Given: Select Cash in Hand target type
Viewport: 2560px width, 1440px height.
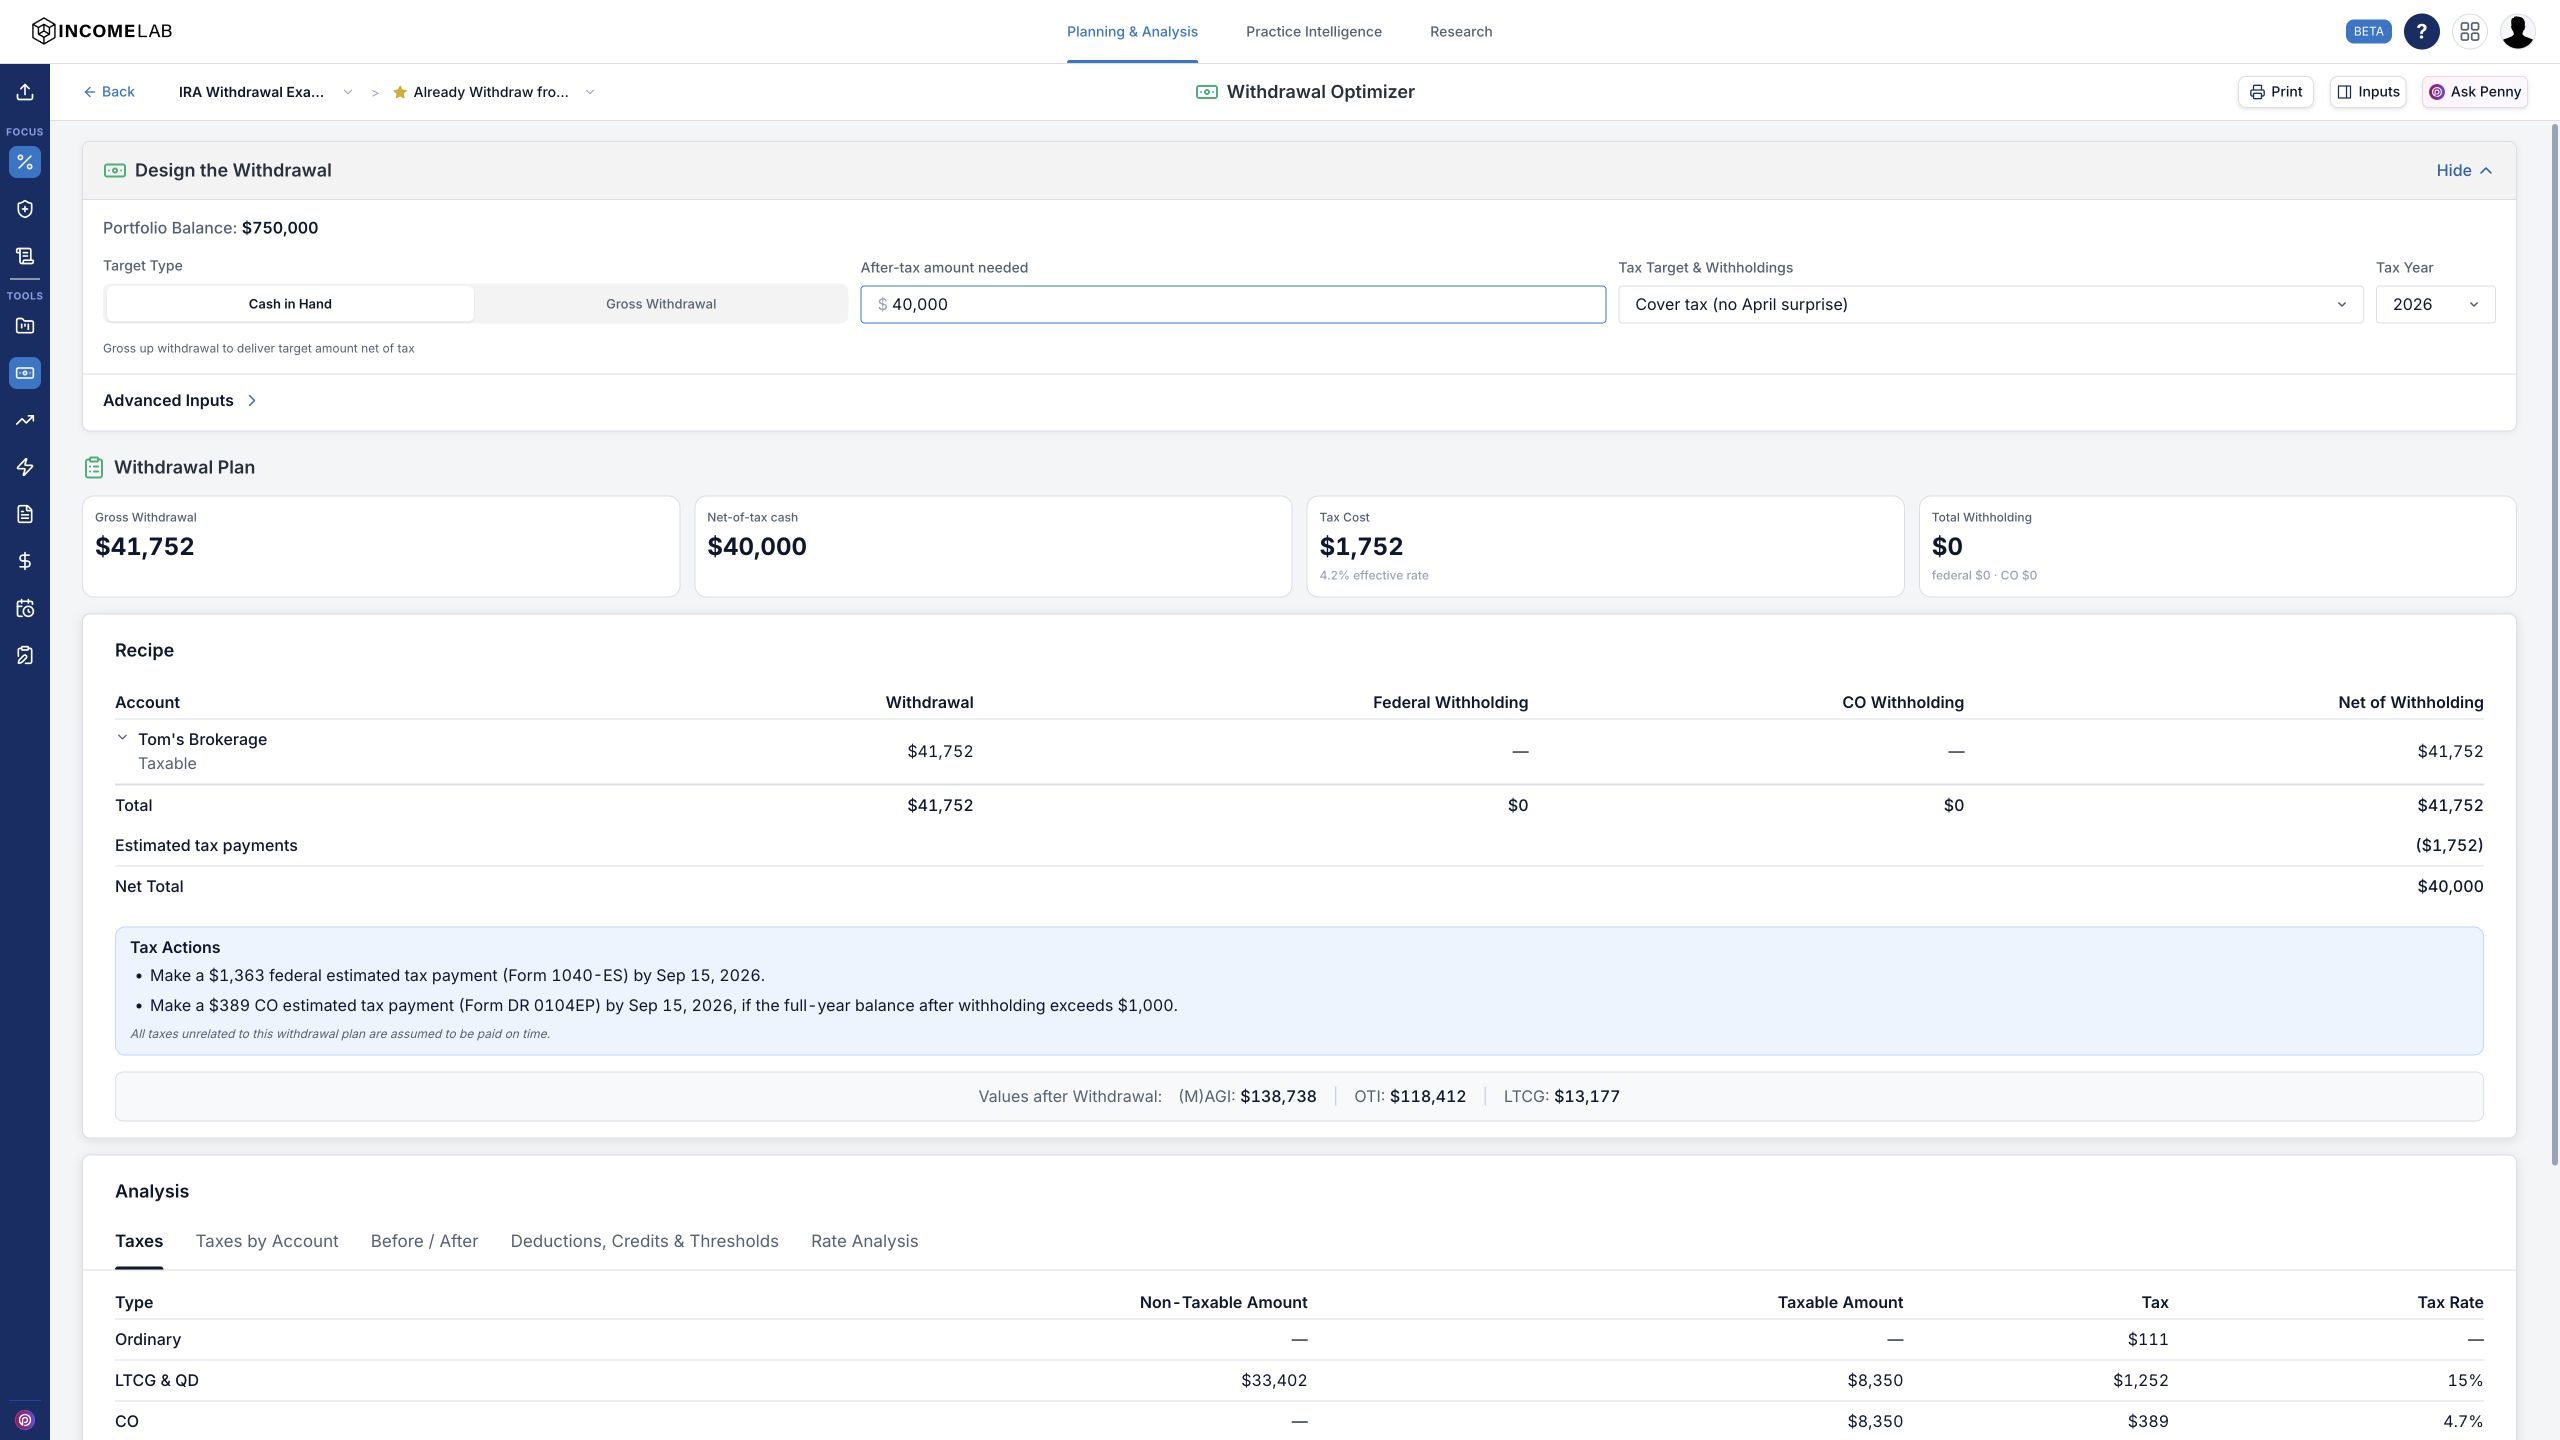Looking at the screenshot, I should coord(290,304).
